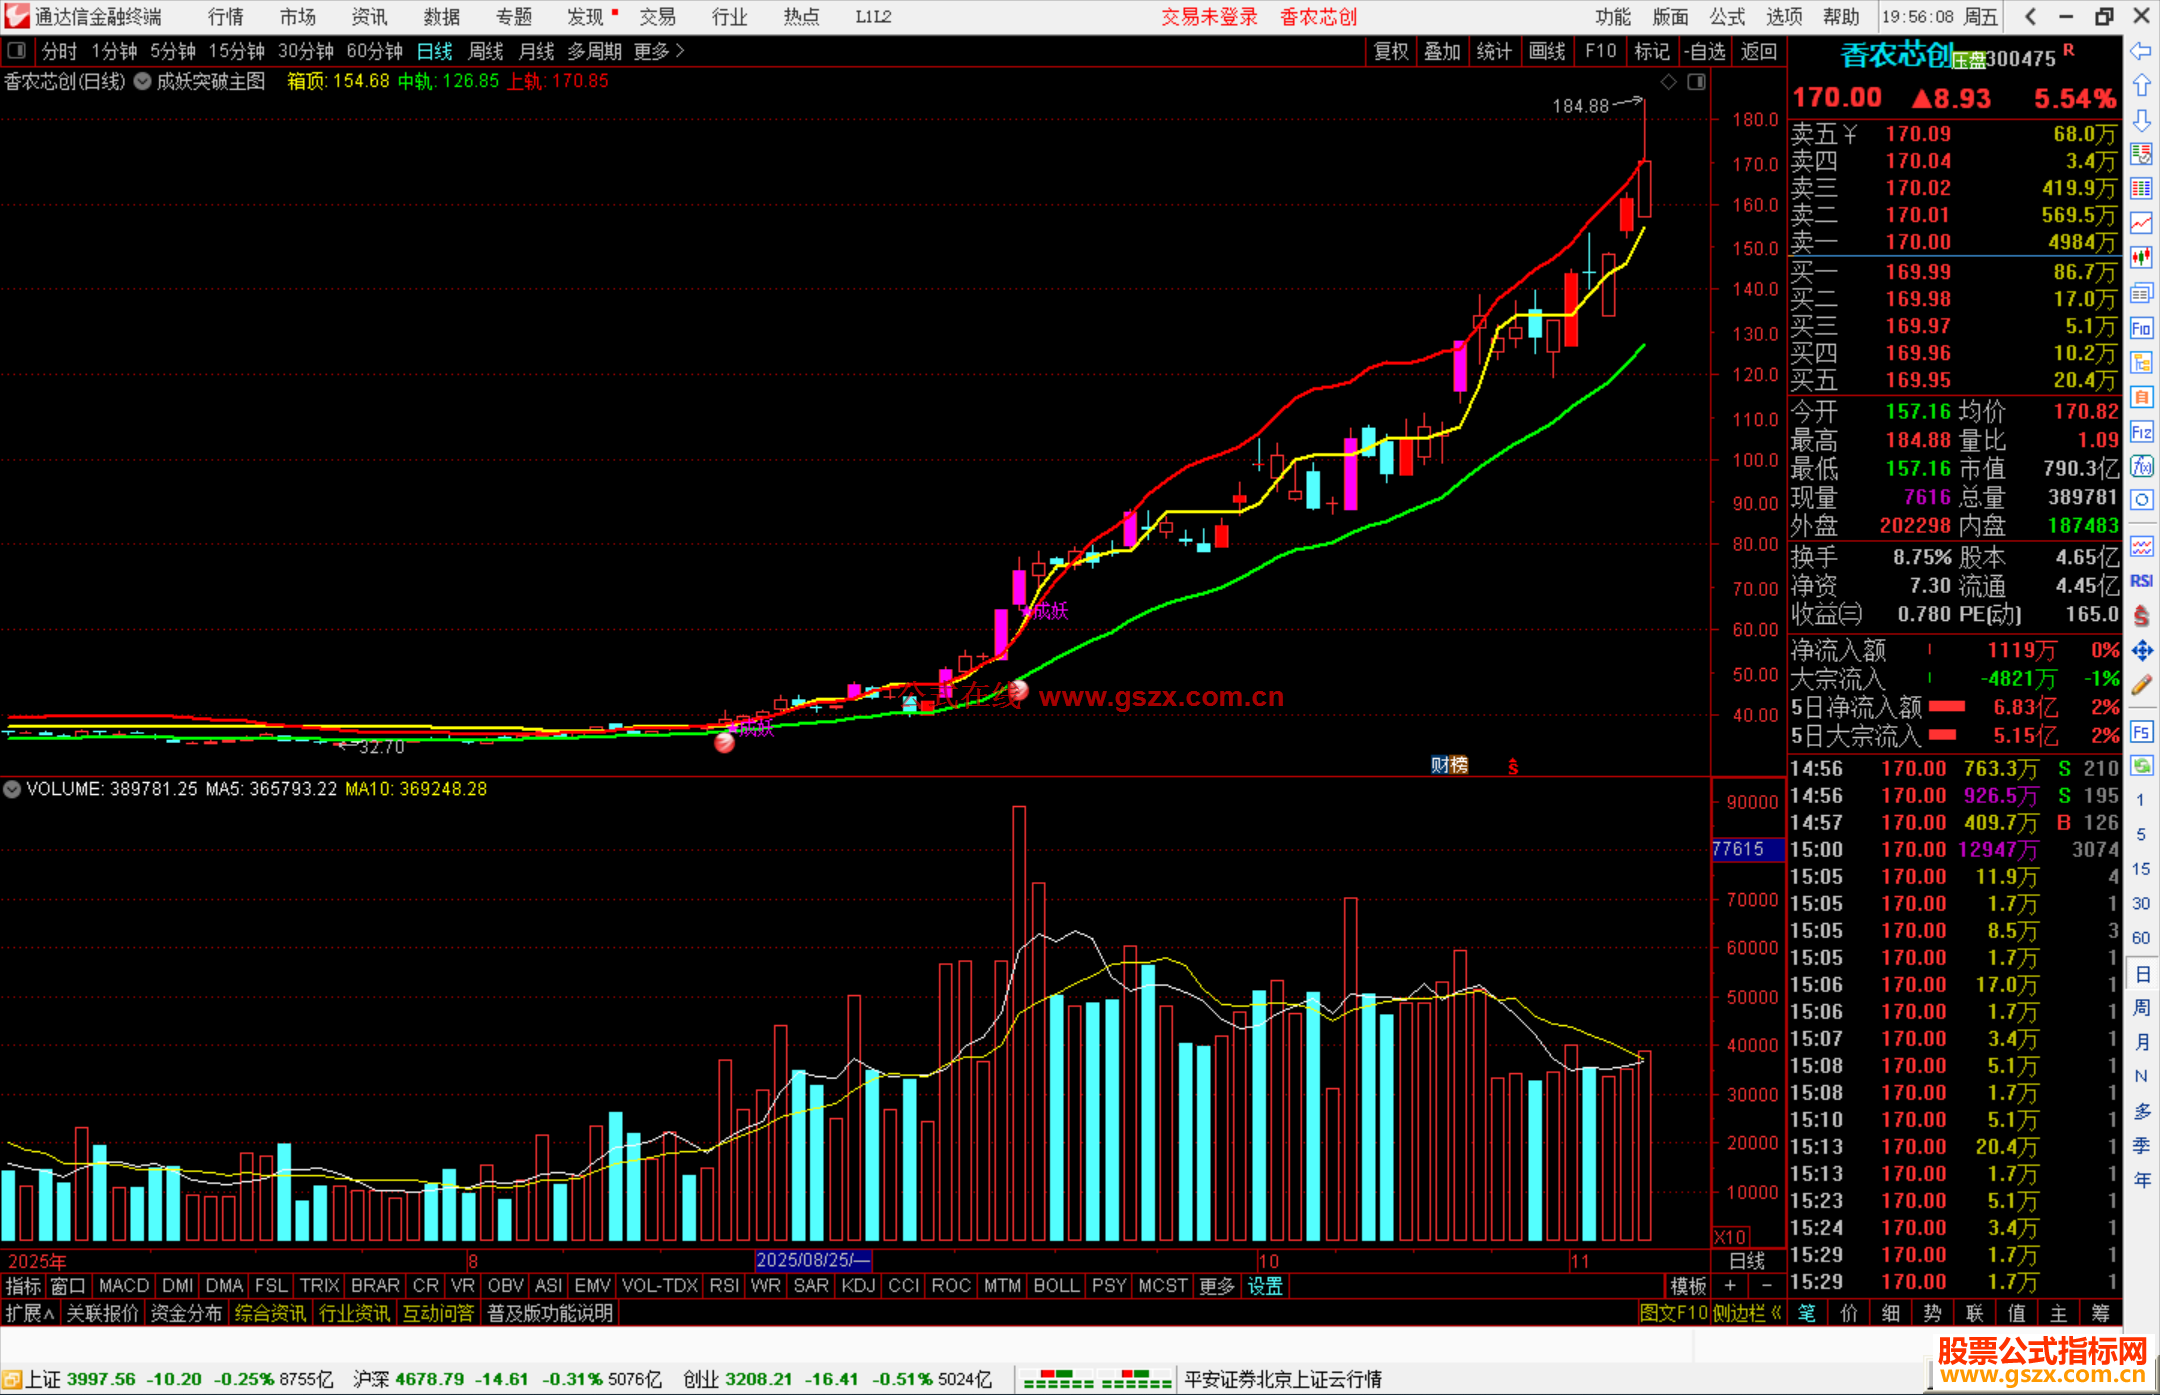Image resolution: width=2160 pixels, height=1395 pixels.
Task: Expand the 更多 period options chevron
Action: pyautogui.click(x=680, y=51)
